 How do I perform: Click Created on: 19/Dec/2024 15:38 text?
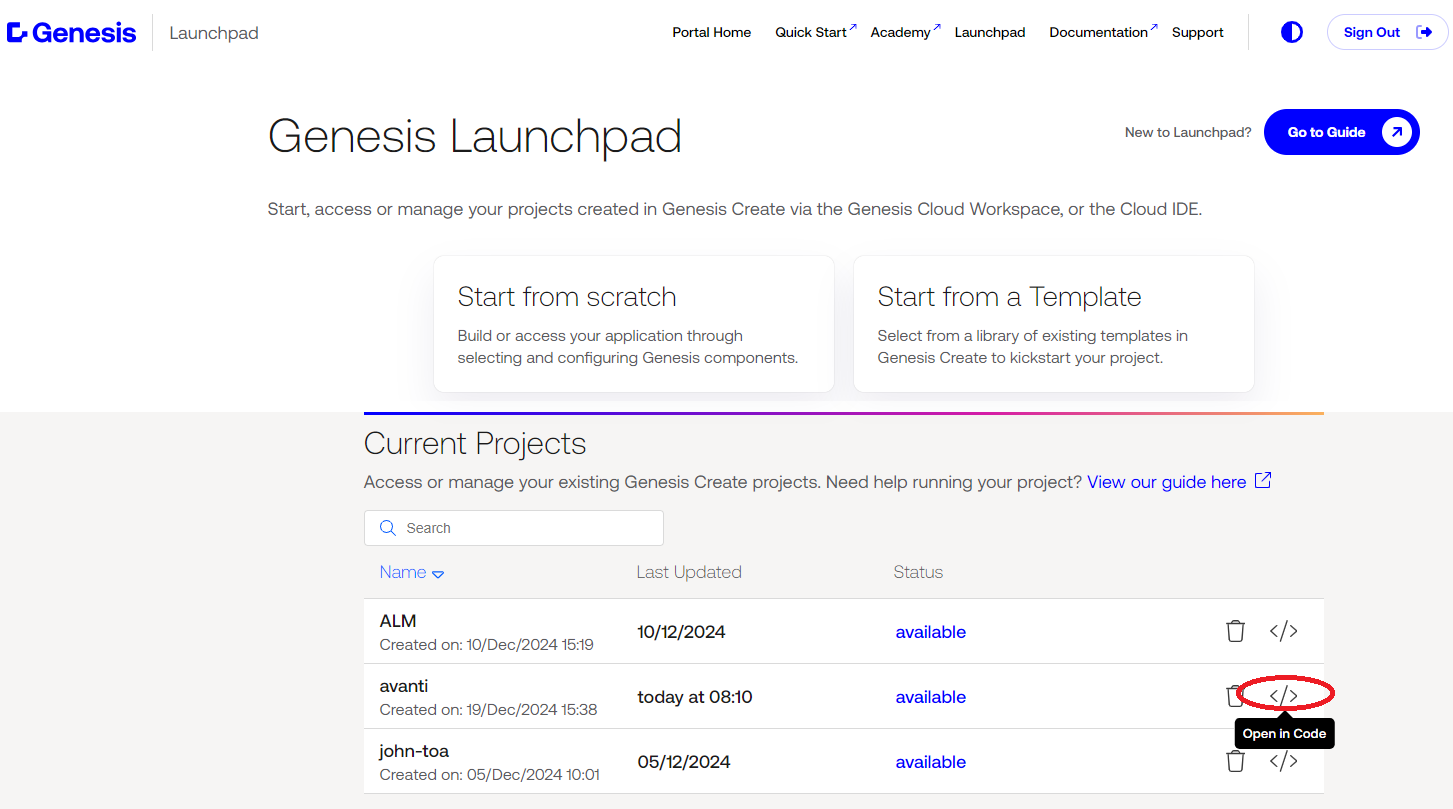pyautogui.click(x=488, y=710)
